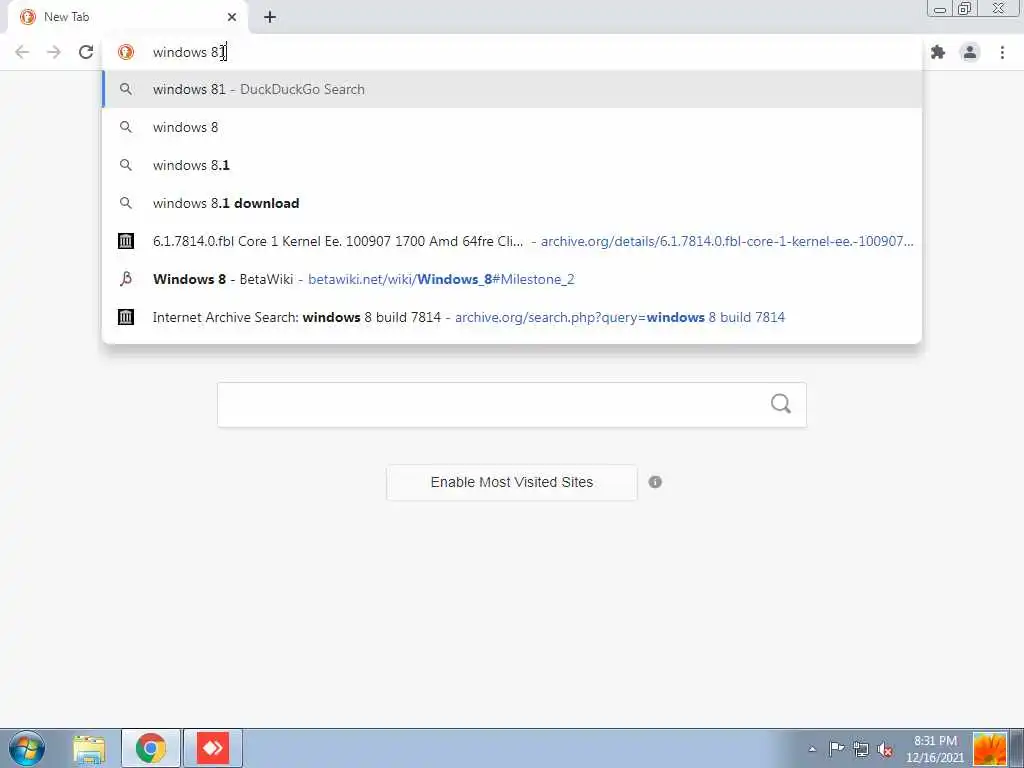This screenshot has height=768, width=1024.
Task: Click the browser forward arrow
Action: click(x=54, y=52)
